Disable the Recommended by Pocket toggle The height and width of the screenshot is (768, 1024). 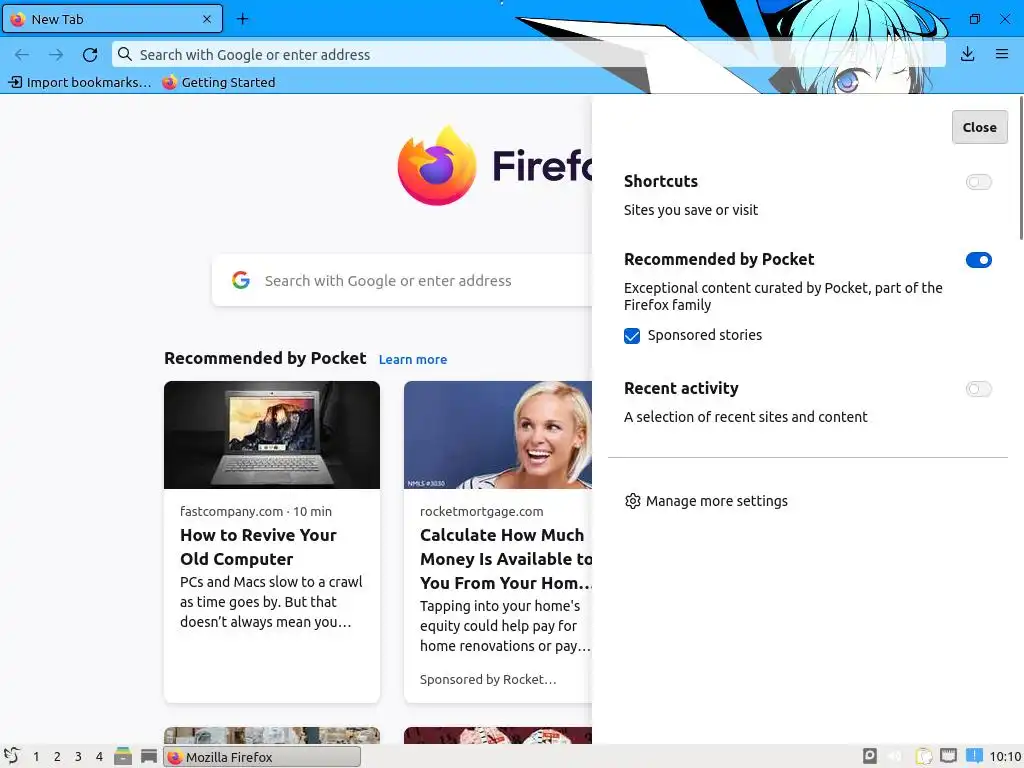tap(978, 260)
